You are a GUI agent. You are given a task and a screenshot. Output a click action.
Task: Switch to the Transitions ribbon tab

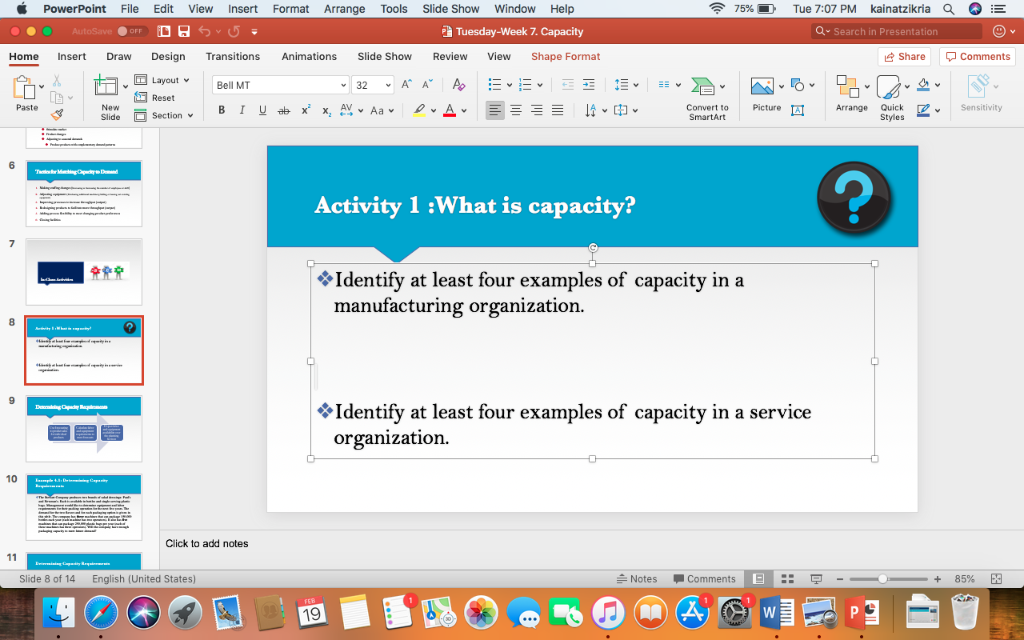pyautogui.click(x=234, y=57)
